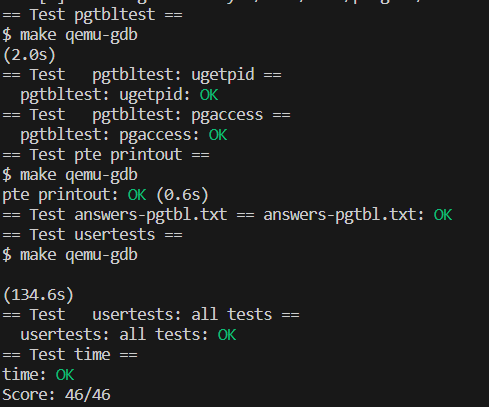Click the OK after answers-pgtbl.txt
This screenshot has width=489, height=407.
(443, 215)
